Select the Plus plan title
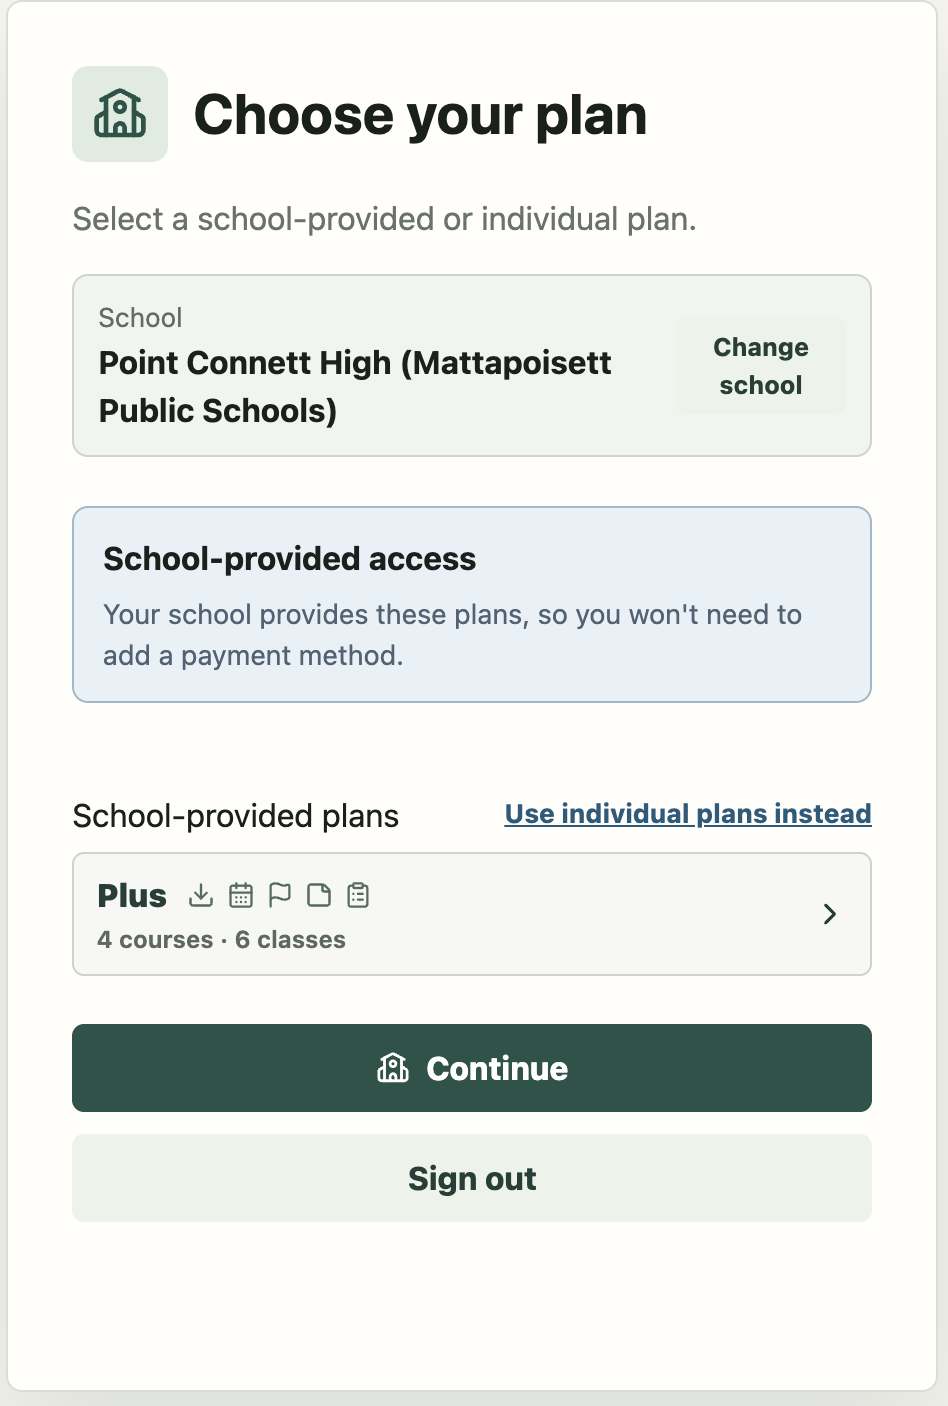The image size is (948, 1406). 132,896
